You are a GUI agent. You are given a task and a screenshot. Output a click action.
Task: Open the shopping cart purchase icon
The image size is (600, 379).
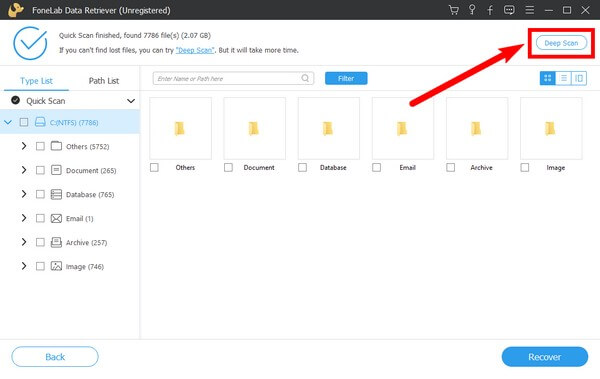pyautogui.click(x=454, y=10)
